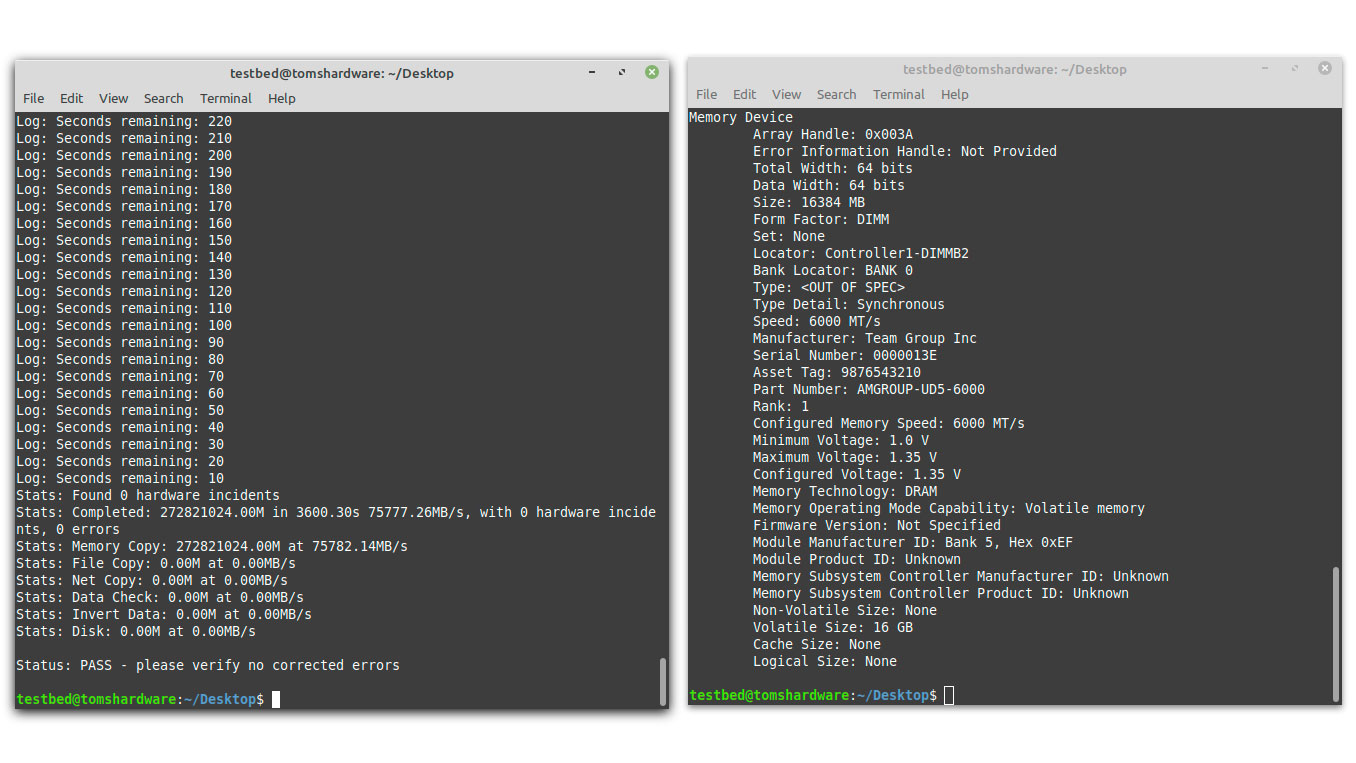The width and height of the screenshot is (1356, 763).
Task: Click 'Locator: Controller1-DIMMB2' line
Action: pos(861,253)
